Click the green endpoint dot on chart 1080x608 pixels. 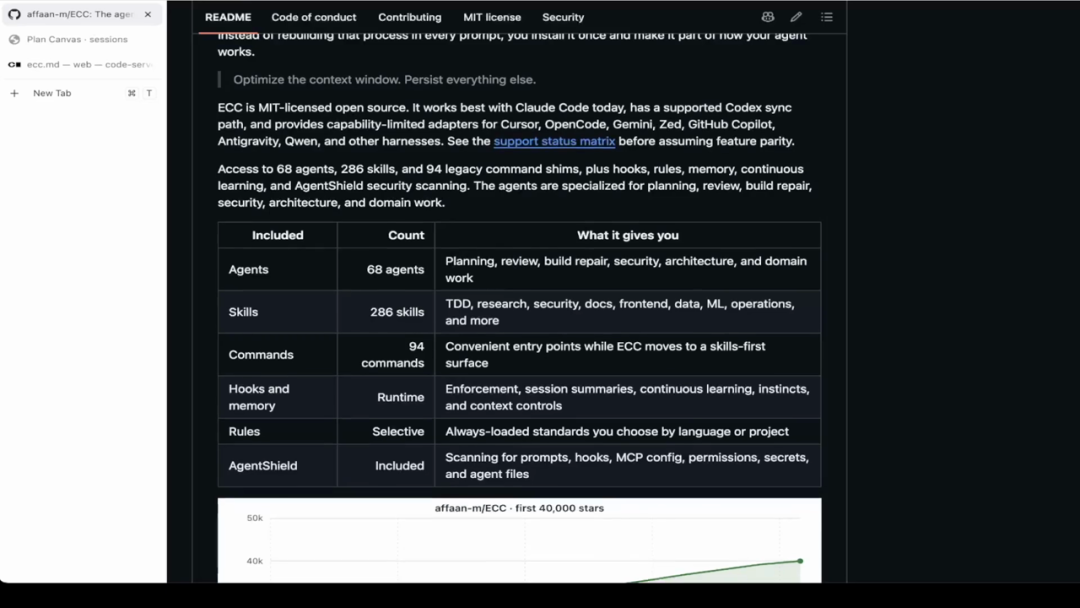pyautogui.click(x=800, y=561)
